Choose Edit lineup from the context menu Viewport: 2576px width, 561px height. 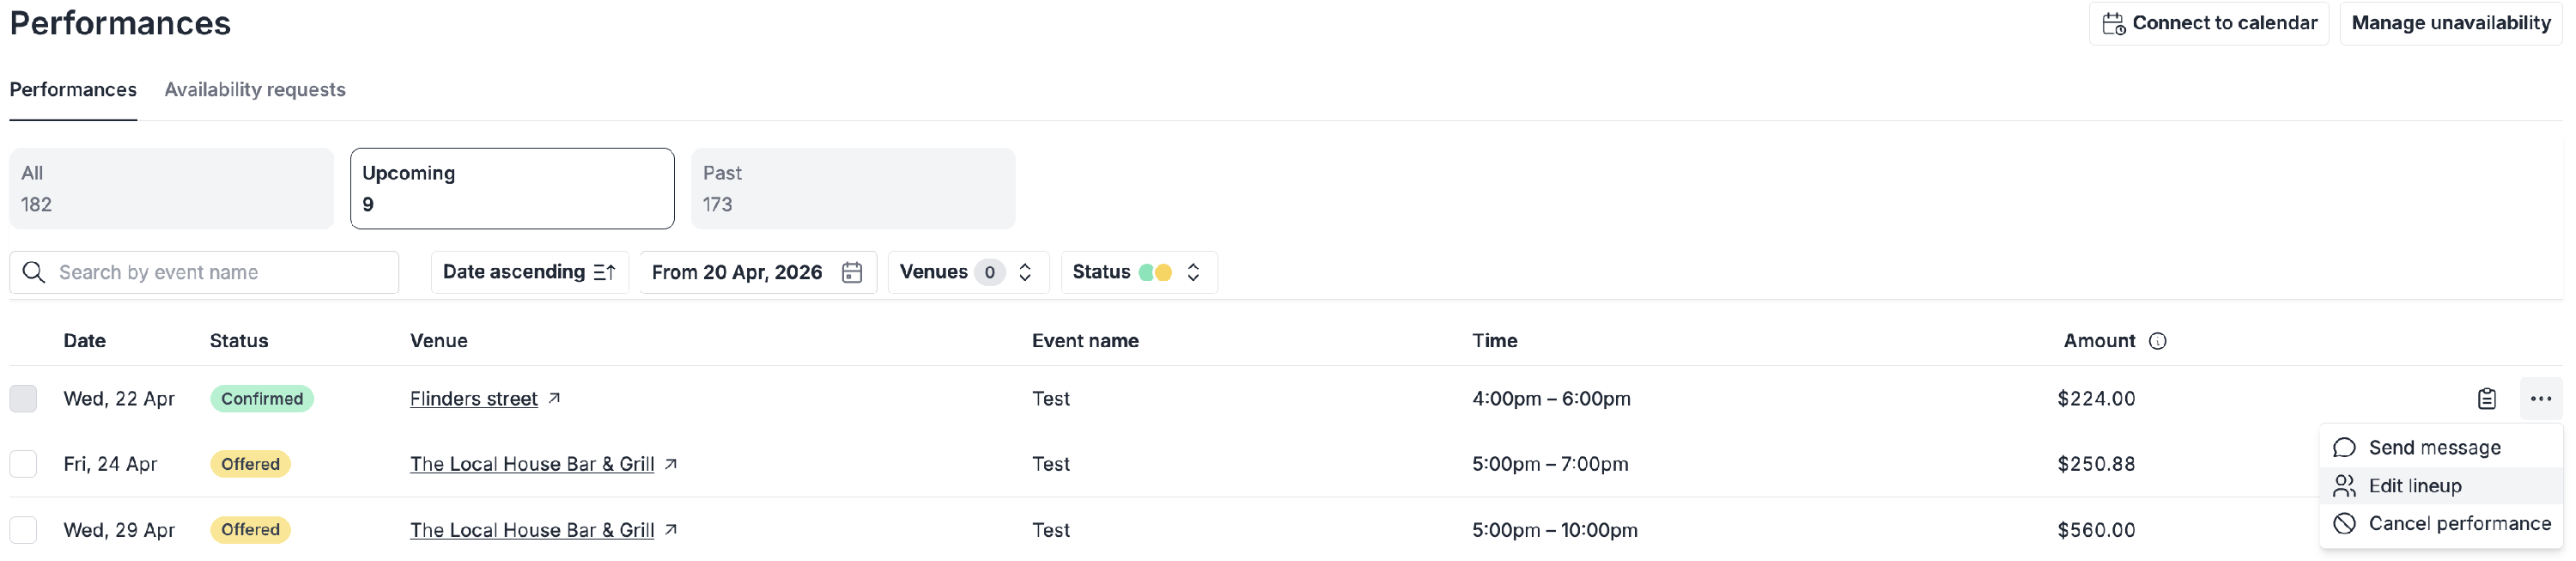click(2414, 486)
